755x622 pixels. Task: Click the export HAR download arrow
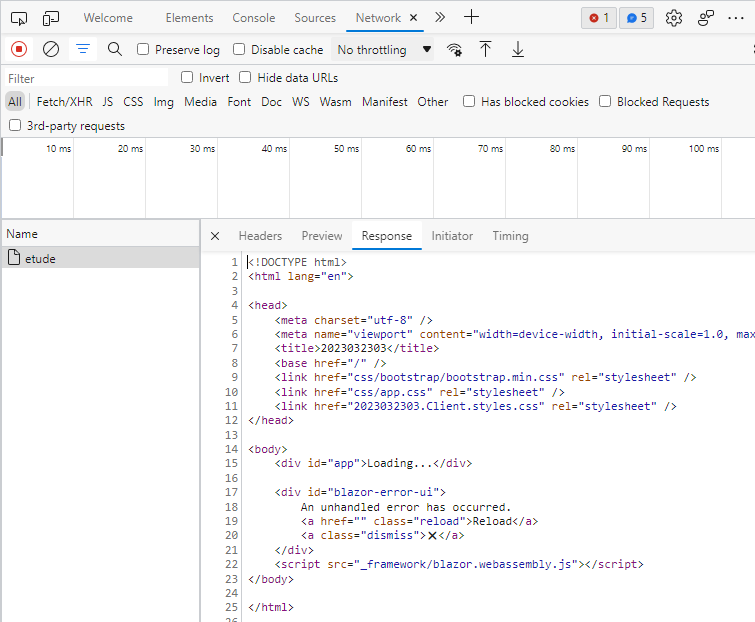(x=518, y=49)
